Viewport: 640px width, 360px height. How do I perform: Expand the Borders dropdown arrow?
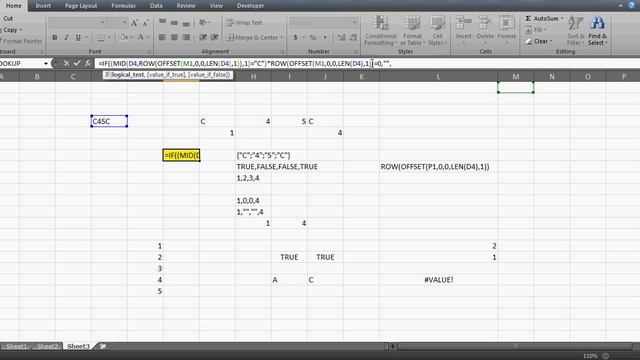click(x=109, y=38)
